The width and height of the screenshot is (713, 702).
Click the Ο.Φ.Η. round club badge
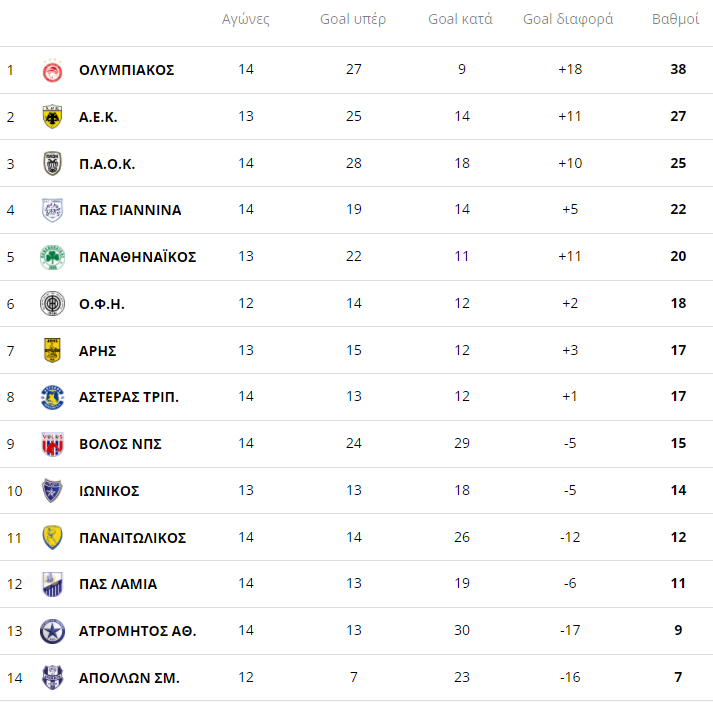click(x=52, y=303)
